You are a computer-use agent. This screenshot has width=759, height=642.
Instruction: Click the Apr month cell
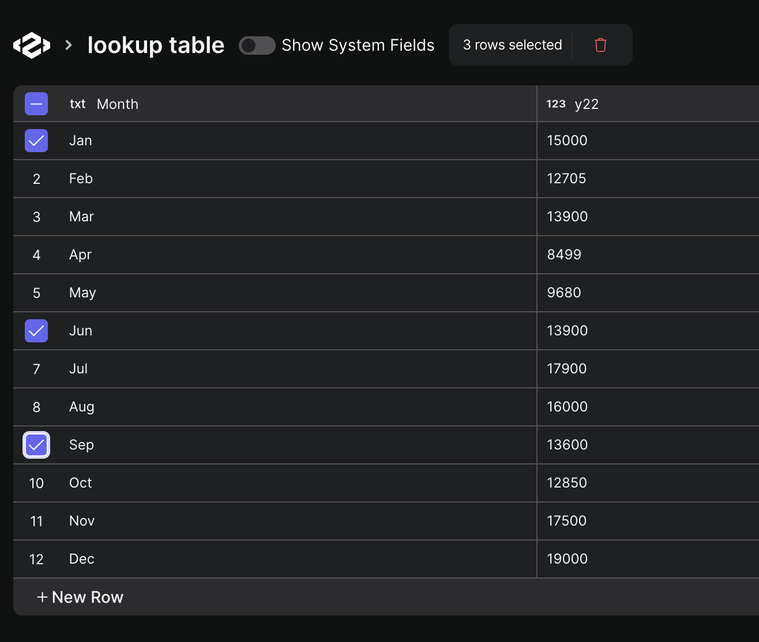tap(298, 255)
